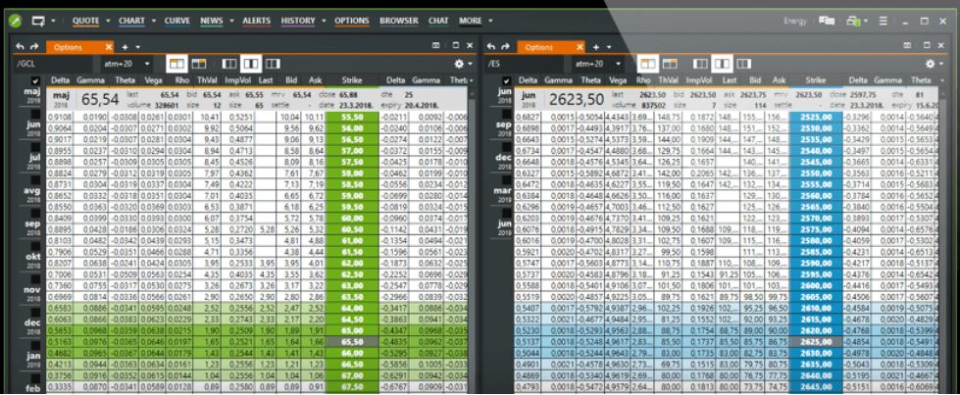Open the hamburger main menu
The image size is (960, 395).
click(x=883, y=21)
